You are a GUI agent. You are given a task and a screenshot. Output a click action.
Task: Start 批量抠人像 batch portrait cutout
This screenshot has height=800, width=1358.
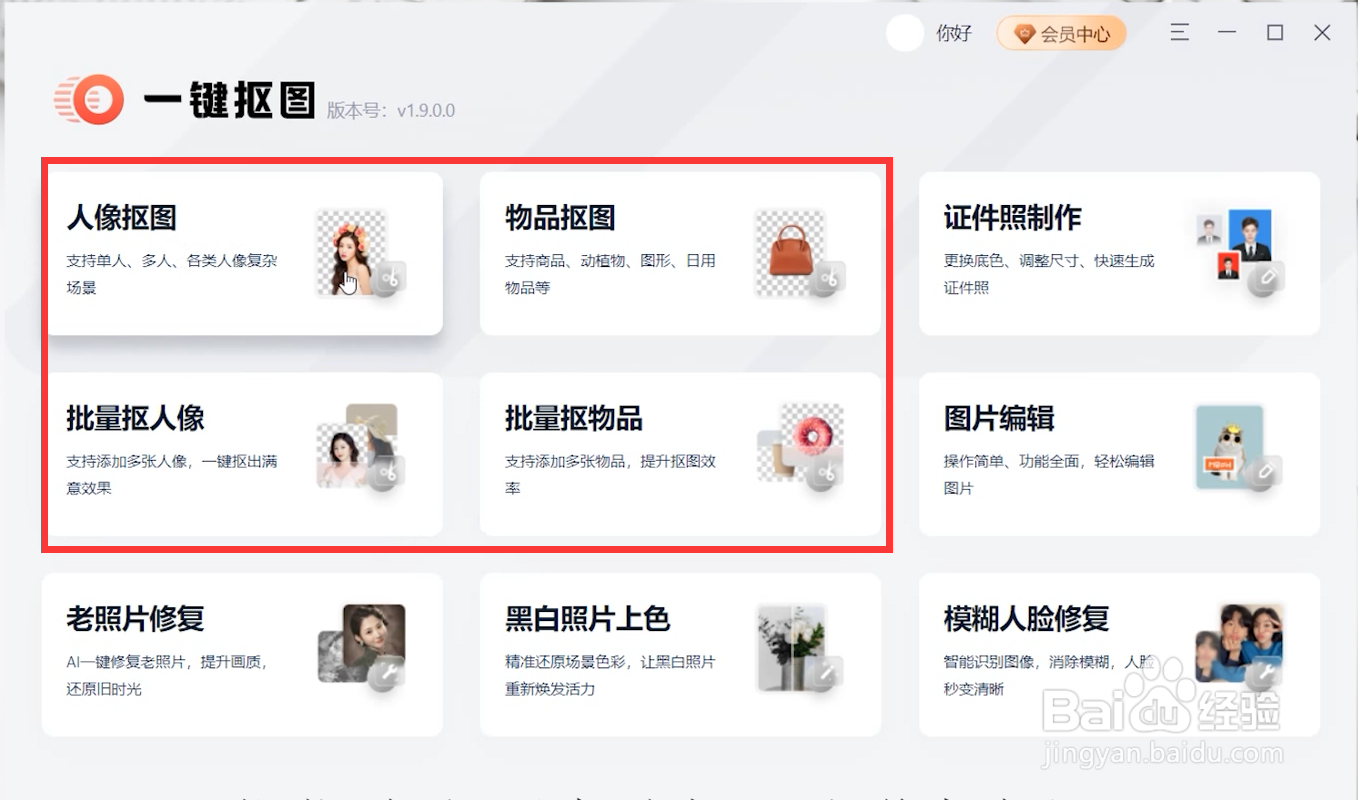click(200, 454)
